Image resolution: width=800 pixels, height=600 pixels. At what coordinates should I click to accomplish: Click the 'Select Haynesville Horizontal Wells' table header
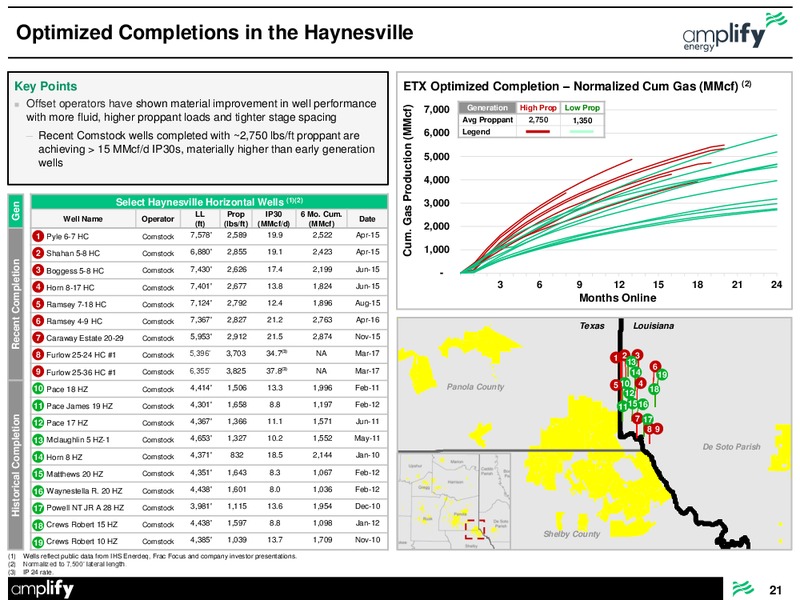coord(209,202)
